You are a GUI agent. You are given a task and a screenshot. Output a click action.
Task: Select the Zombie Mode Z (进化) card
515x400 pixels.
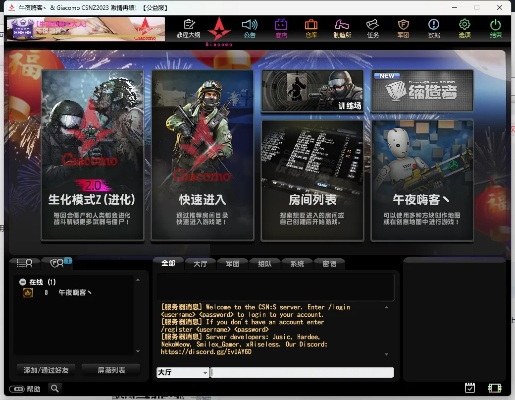(93, 155)
